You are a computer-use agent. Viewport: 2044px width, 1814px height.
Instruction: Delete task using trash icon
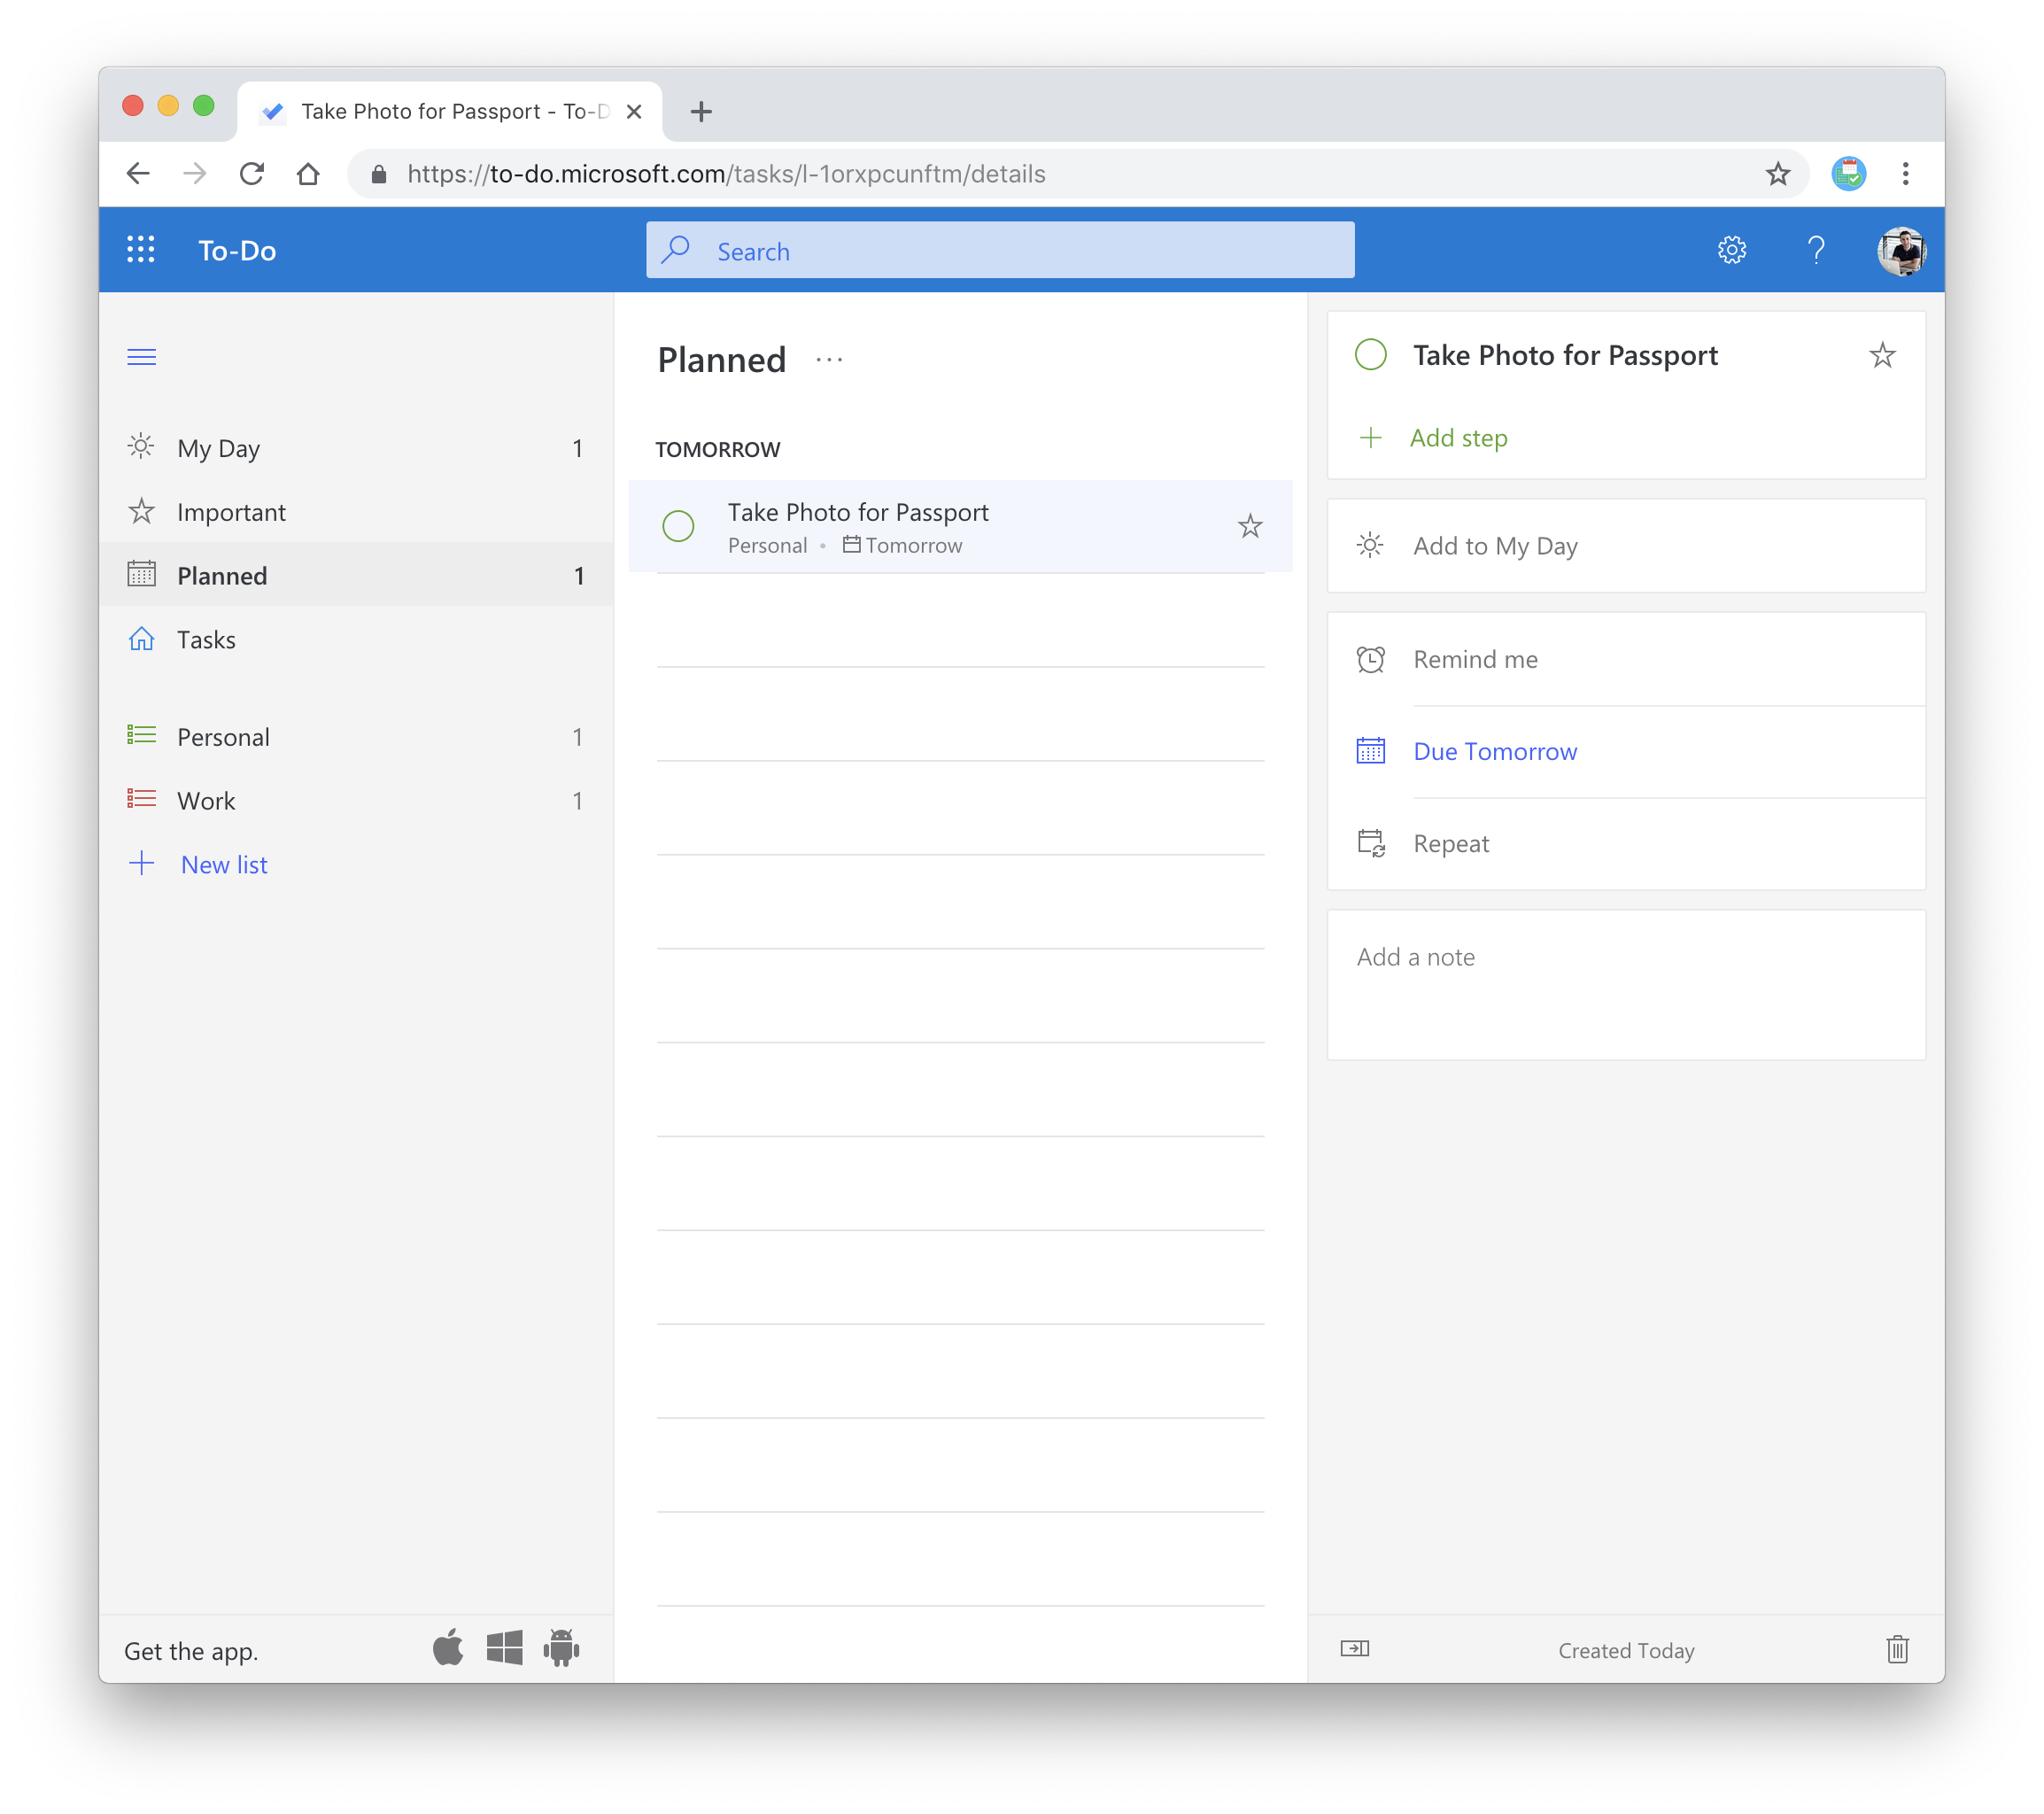[x=1897, y=1649]
